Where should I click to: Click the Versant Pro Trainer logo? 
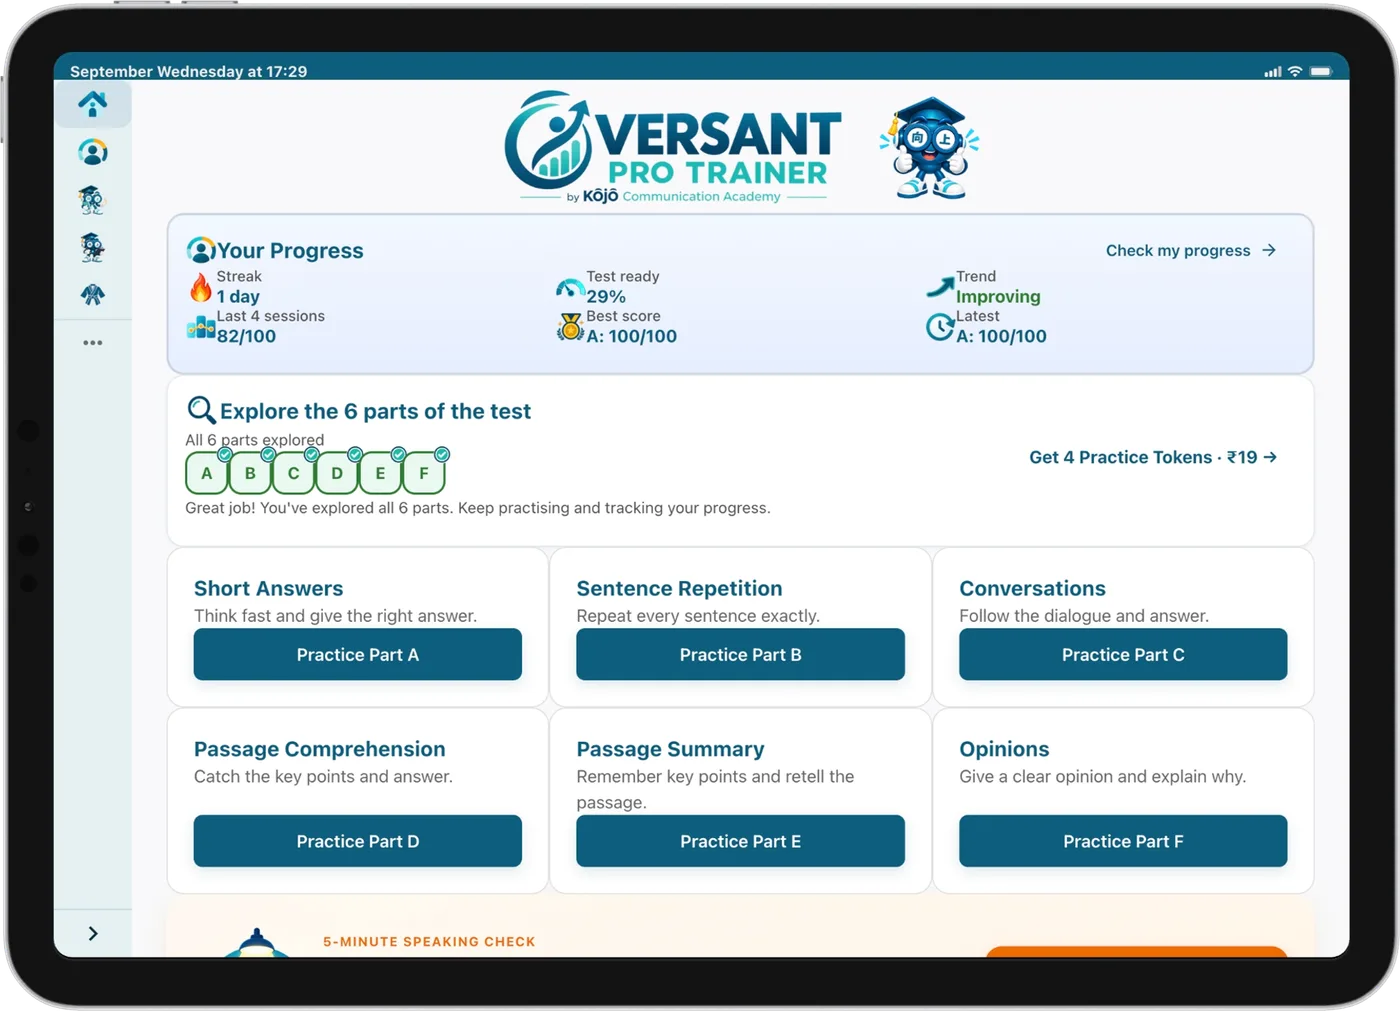click(x=673, y=147)
